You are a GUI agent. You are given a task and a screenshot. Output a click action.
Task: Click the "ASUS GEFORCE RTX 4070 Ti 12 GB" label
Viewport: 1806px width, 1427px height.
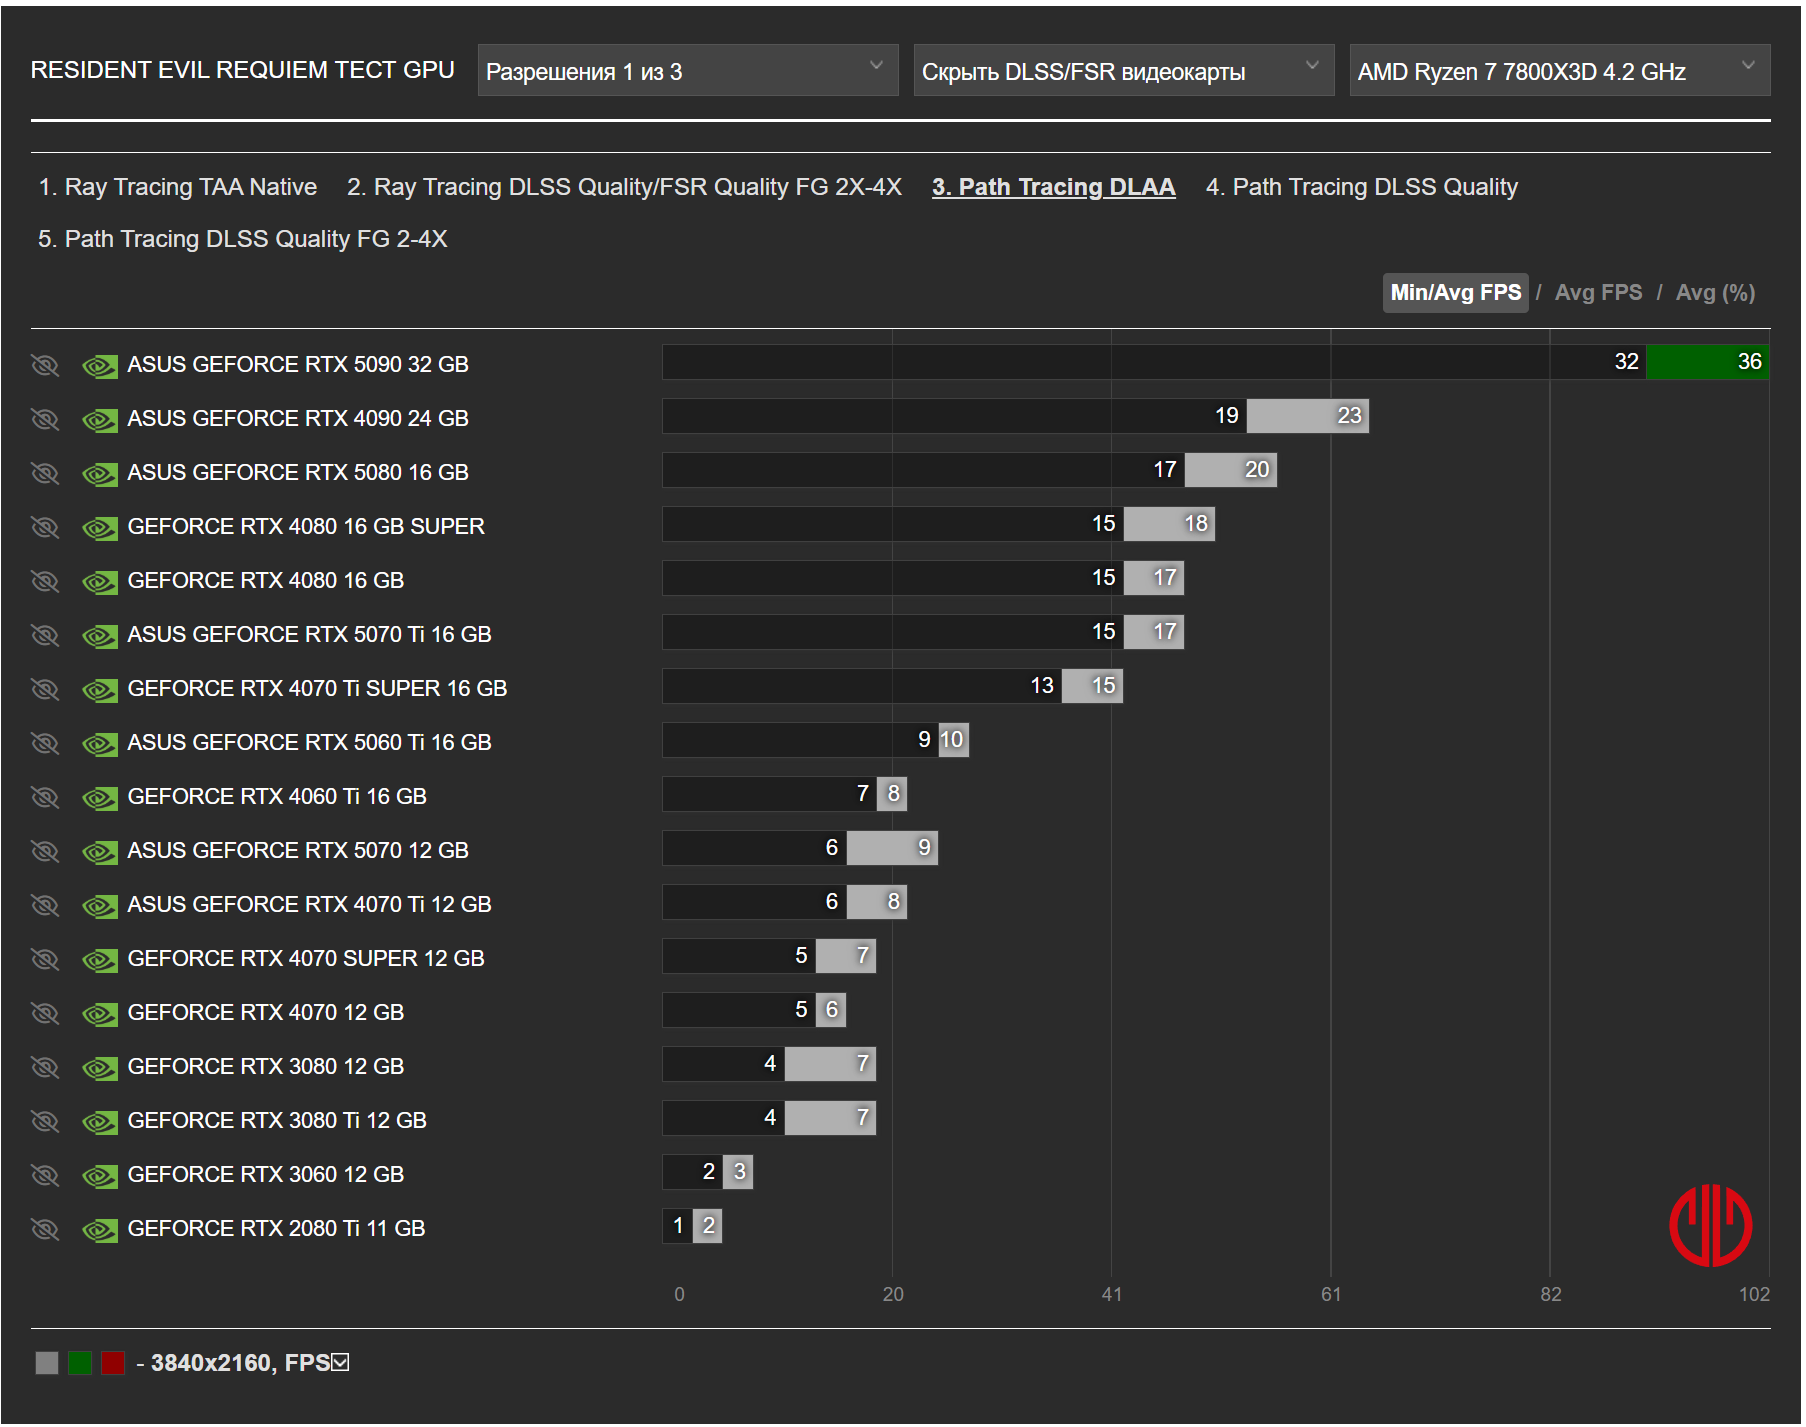309,905
